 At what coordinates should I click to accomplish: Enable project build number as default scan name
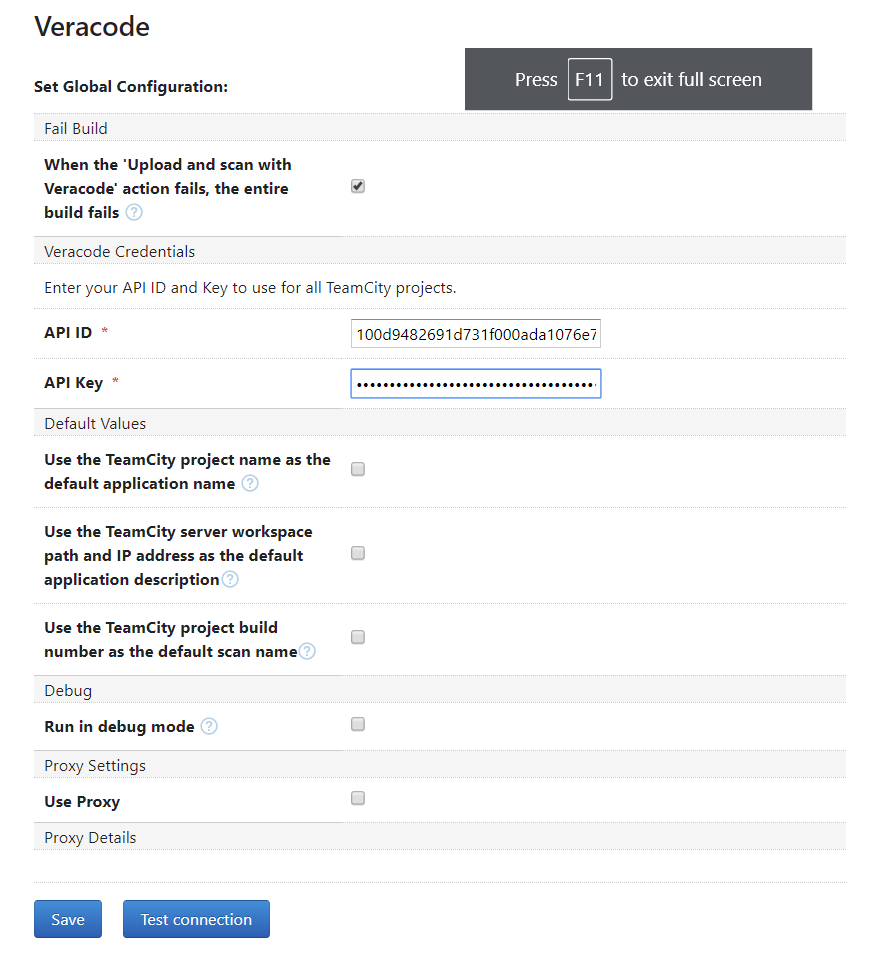click(x=357, y=636)
